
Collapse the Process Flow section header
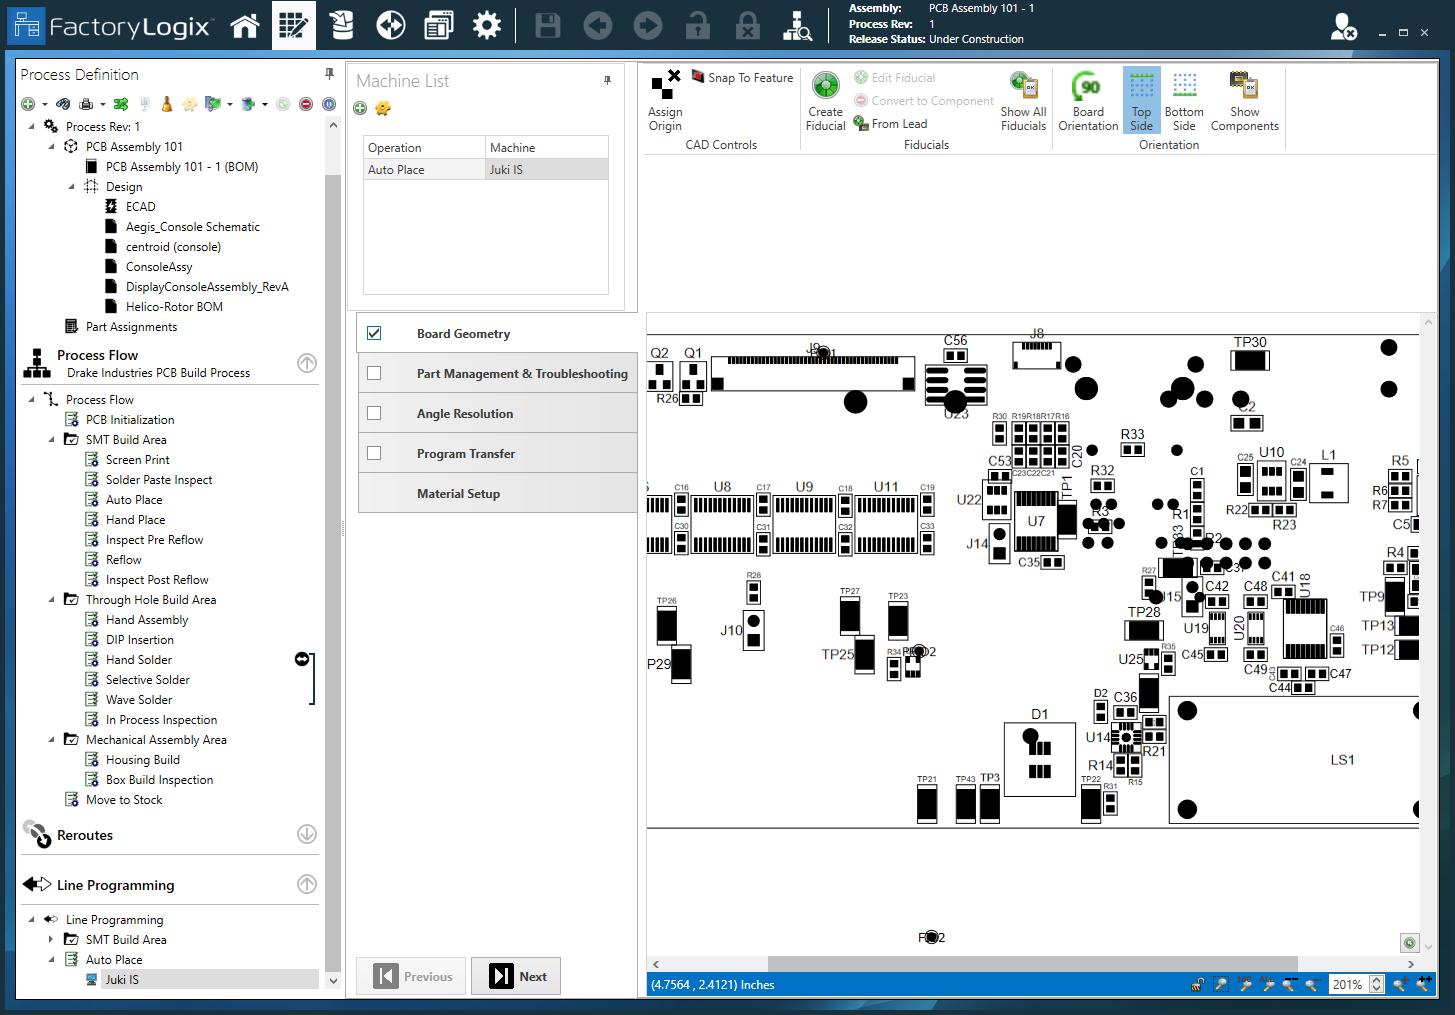pos(307,363)
